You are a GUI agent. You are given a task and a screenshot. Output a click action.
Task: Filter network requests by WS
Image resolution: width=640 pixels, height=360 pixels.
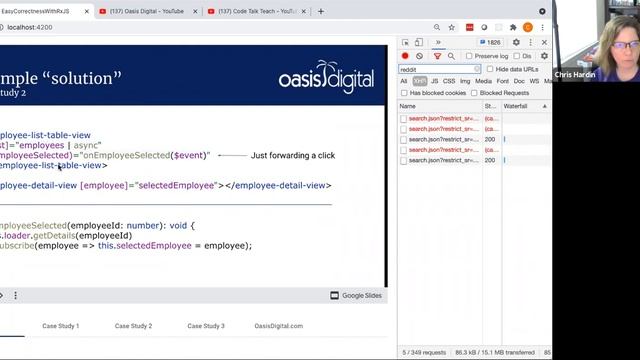pos(534,81)
